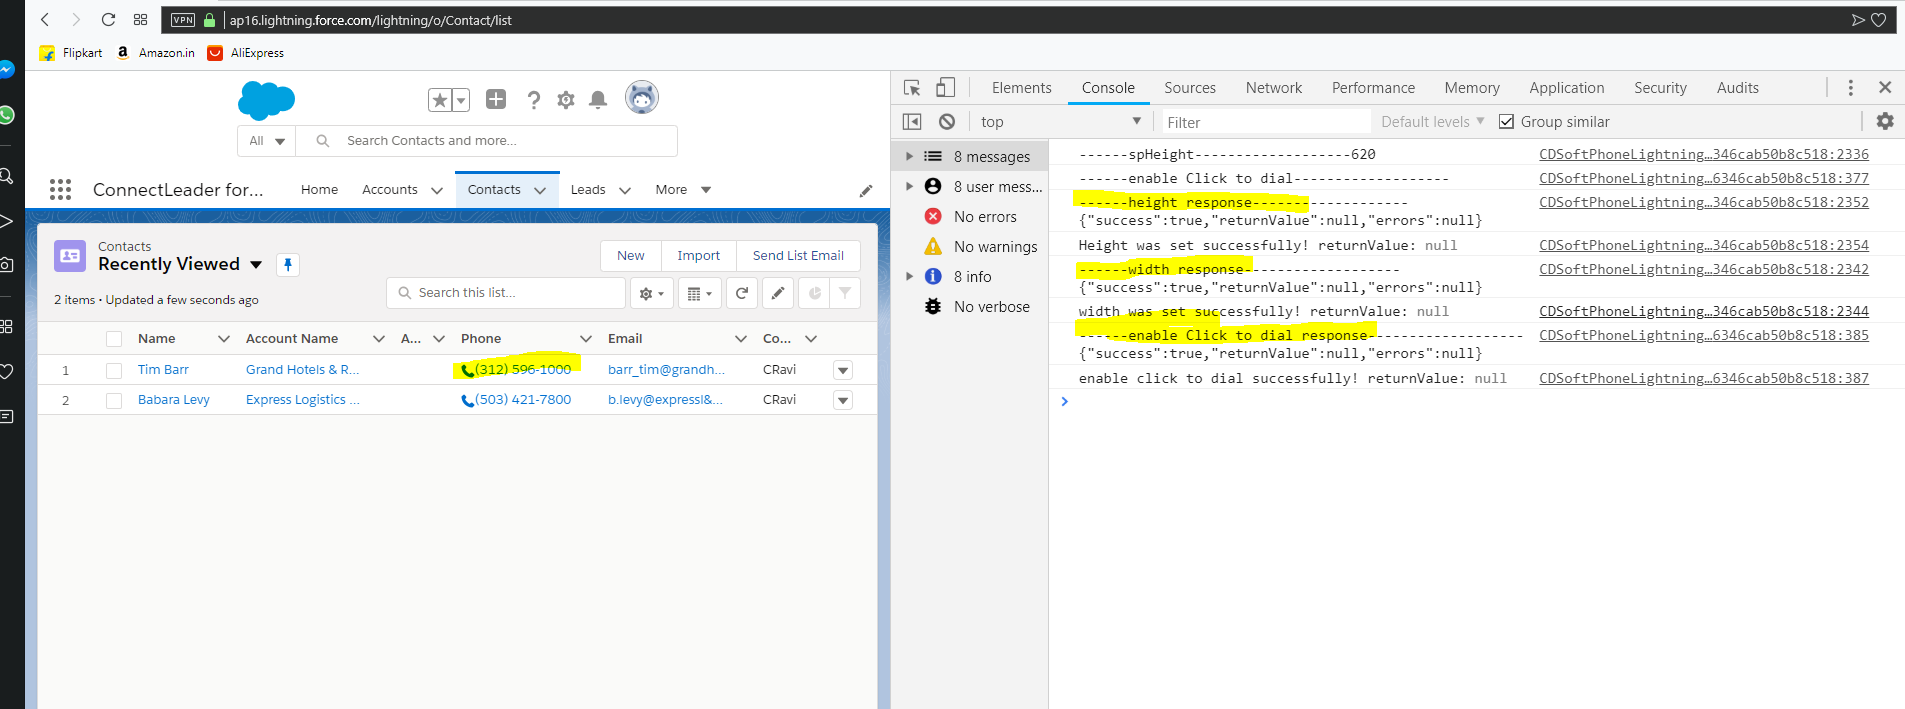Check the select-all rows checkbox
The width and height of the screenshot is (1905, 709).
[114, 339]
